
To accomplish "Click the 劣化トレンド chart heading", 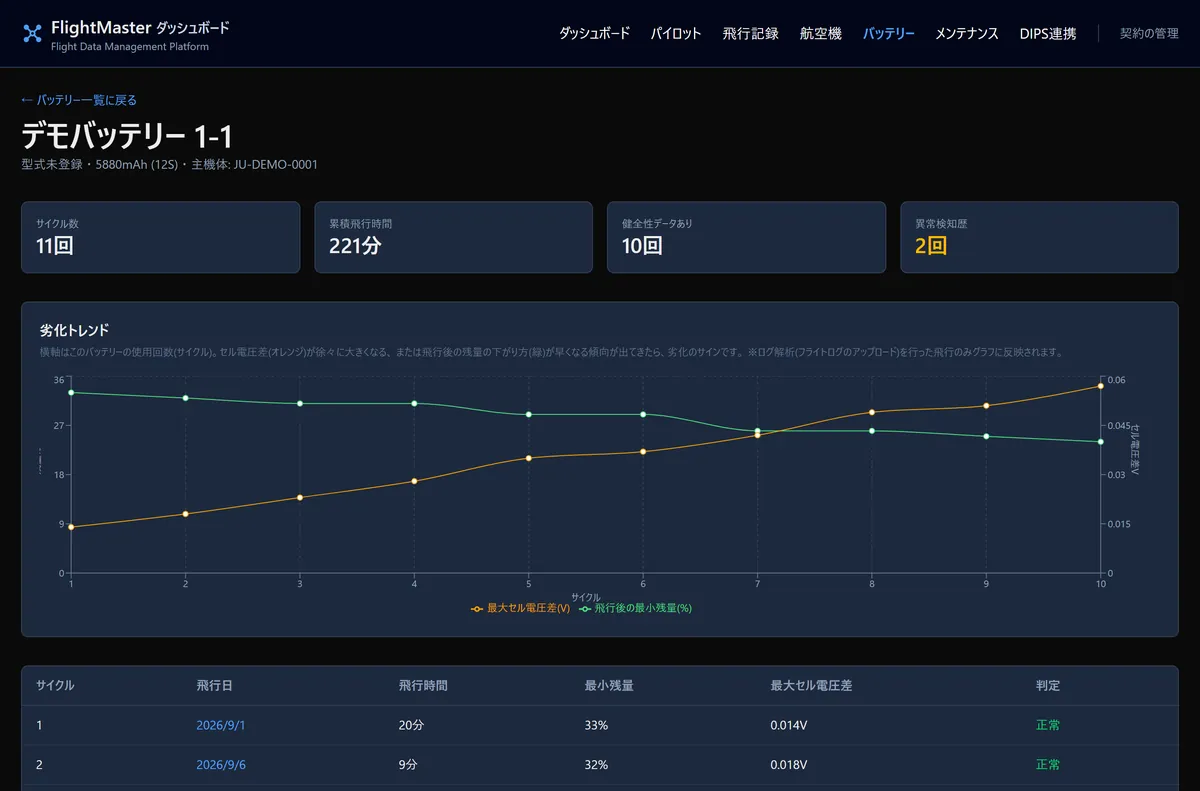I will tap(74, 329).
